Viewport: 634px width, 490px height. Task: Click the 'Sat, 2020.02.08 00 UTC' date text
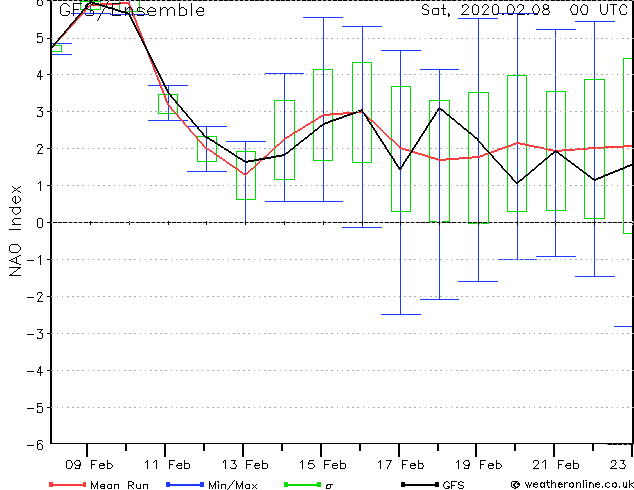524,10
